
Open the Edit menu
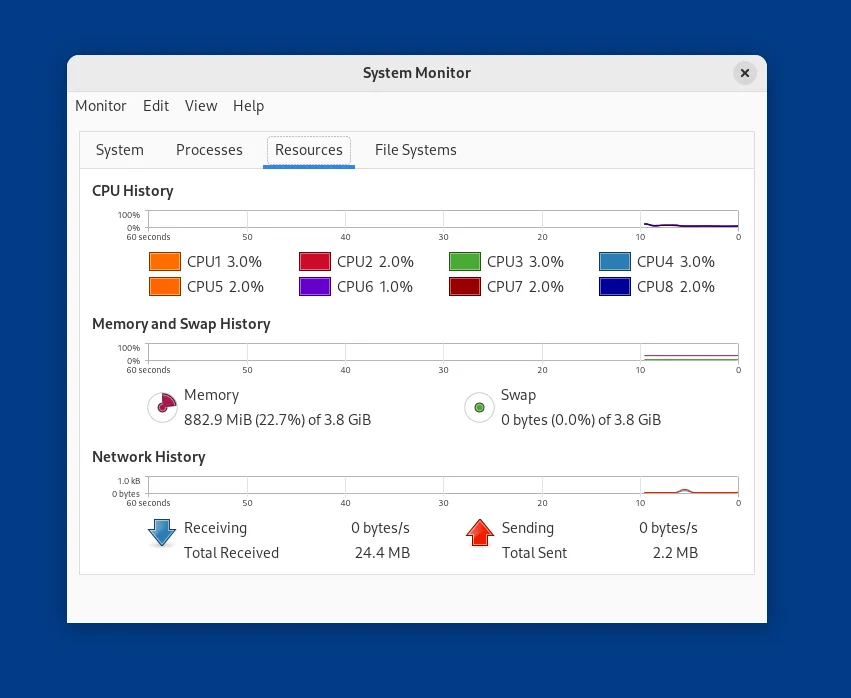pyautogui.click(x=155, y=106)
